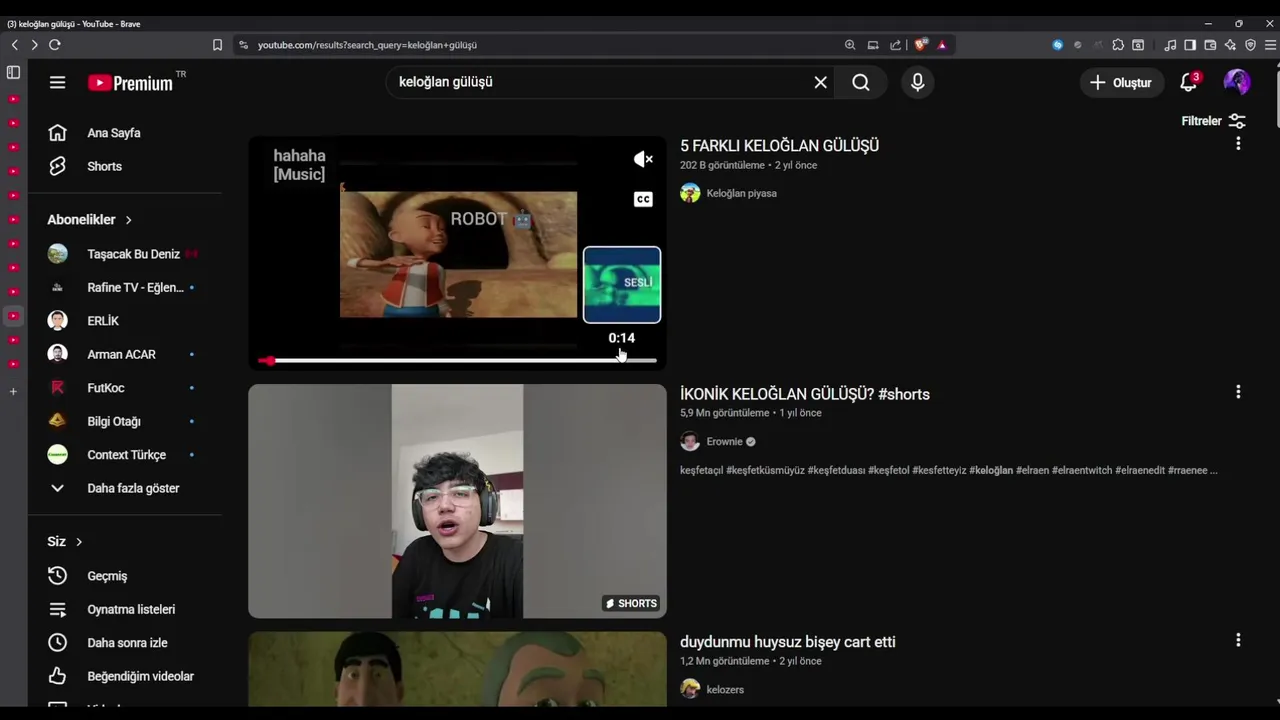This screenshot has width=1280, height=720.
Task: Toggle captions on the preview (CC)
Action: (x=643, y=199)
